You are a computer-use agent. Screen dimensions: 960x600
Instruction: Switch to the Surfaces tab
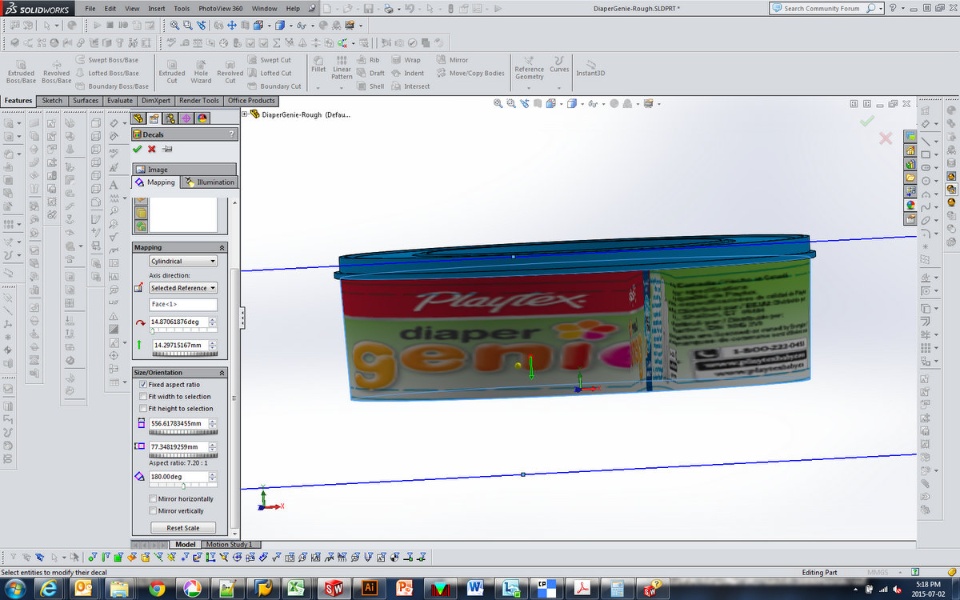pyautogui.click(x=85, y=100)
